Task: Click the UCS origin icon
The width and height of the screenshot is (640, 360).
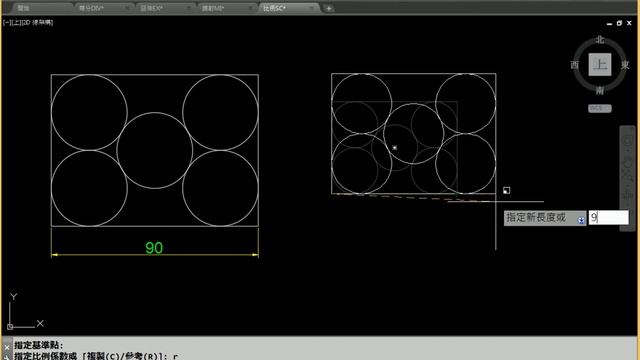Action: point(10,327)
